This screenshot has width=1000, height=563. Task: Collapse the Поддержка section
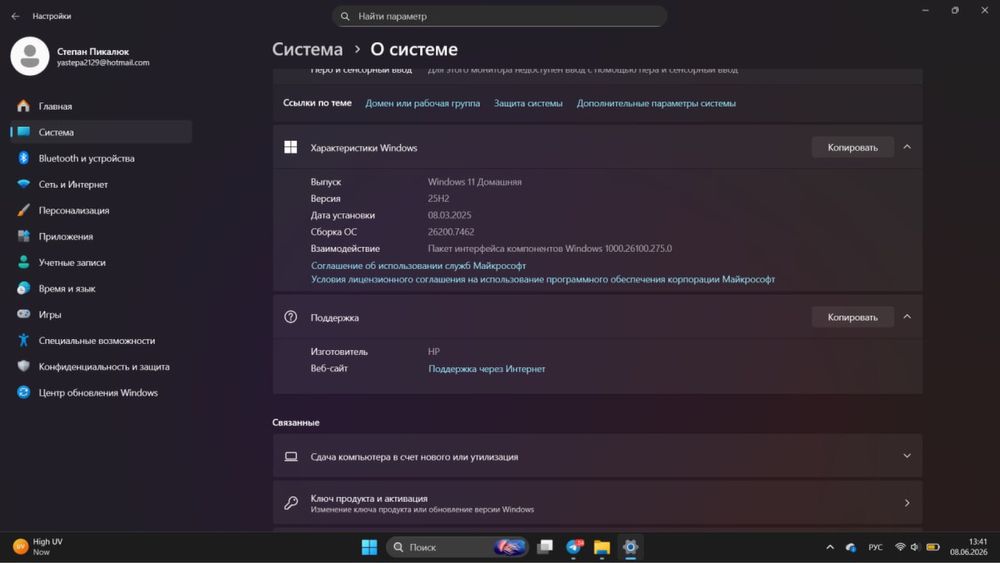[x=907, y=317]
